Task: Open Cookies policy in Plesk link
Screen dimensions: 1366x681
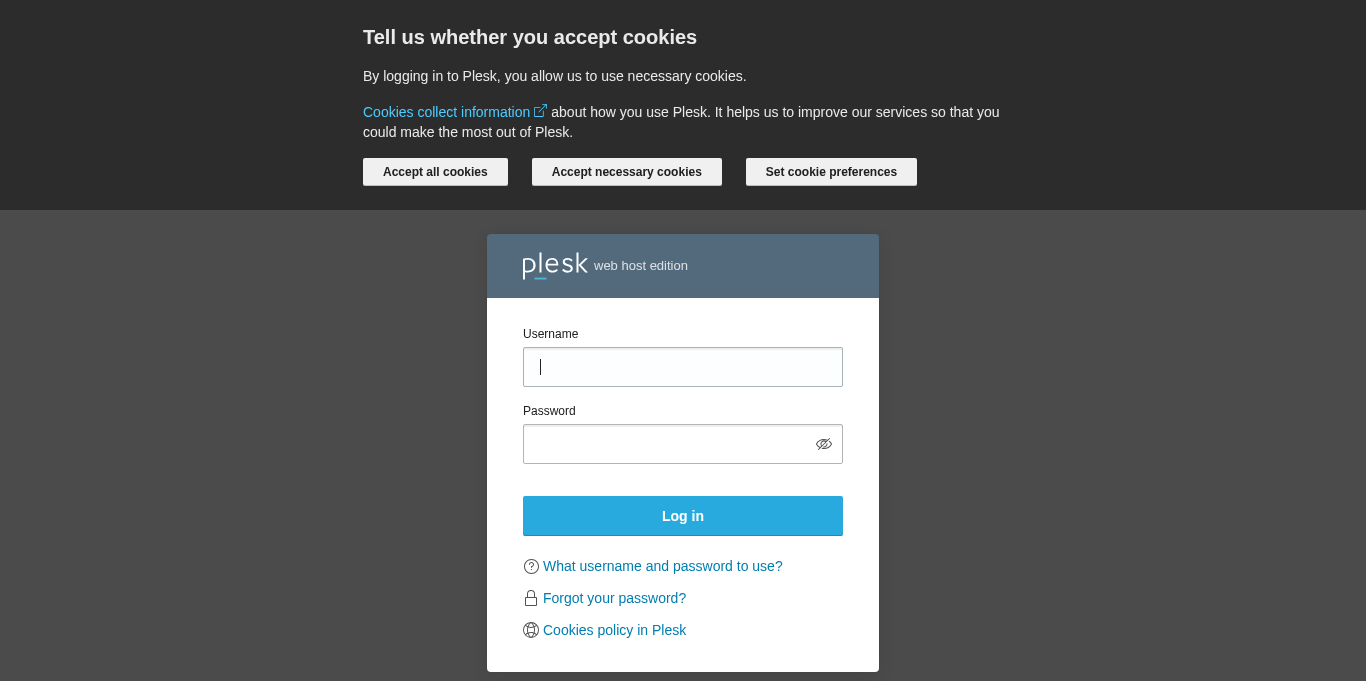Action: [x=614, y=630]
